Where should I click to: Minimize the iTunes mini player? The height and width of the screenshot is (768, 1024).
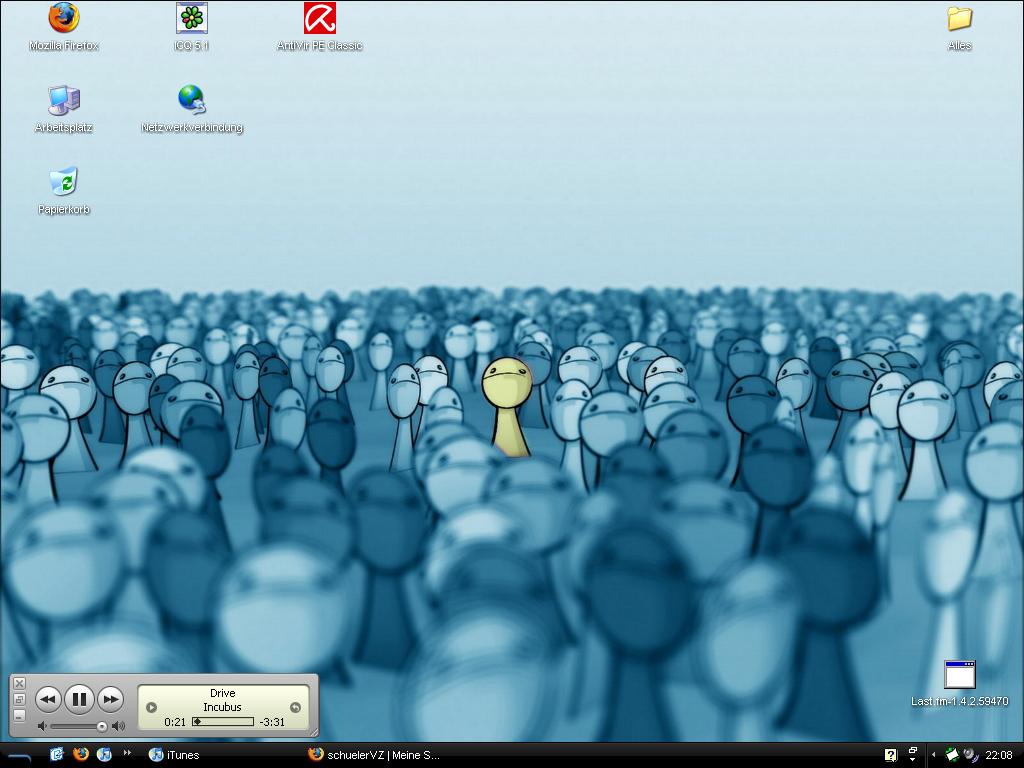(19, 716)
